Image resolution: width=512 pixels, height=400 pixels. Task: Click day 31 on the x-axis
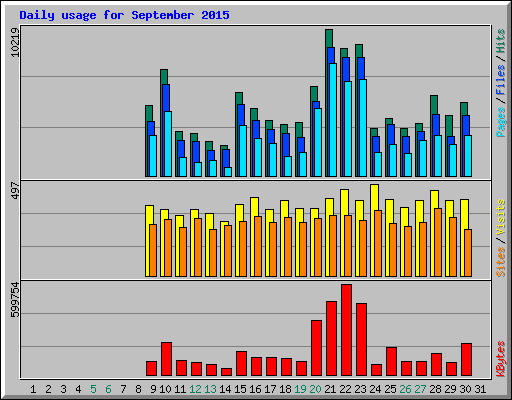click(x=480, y=389)
